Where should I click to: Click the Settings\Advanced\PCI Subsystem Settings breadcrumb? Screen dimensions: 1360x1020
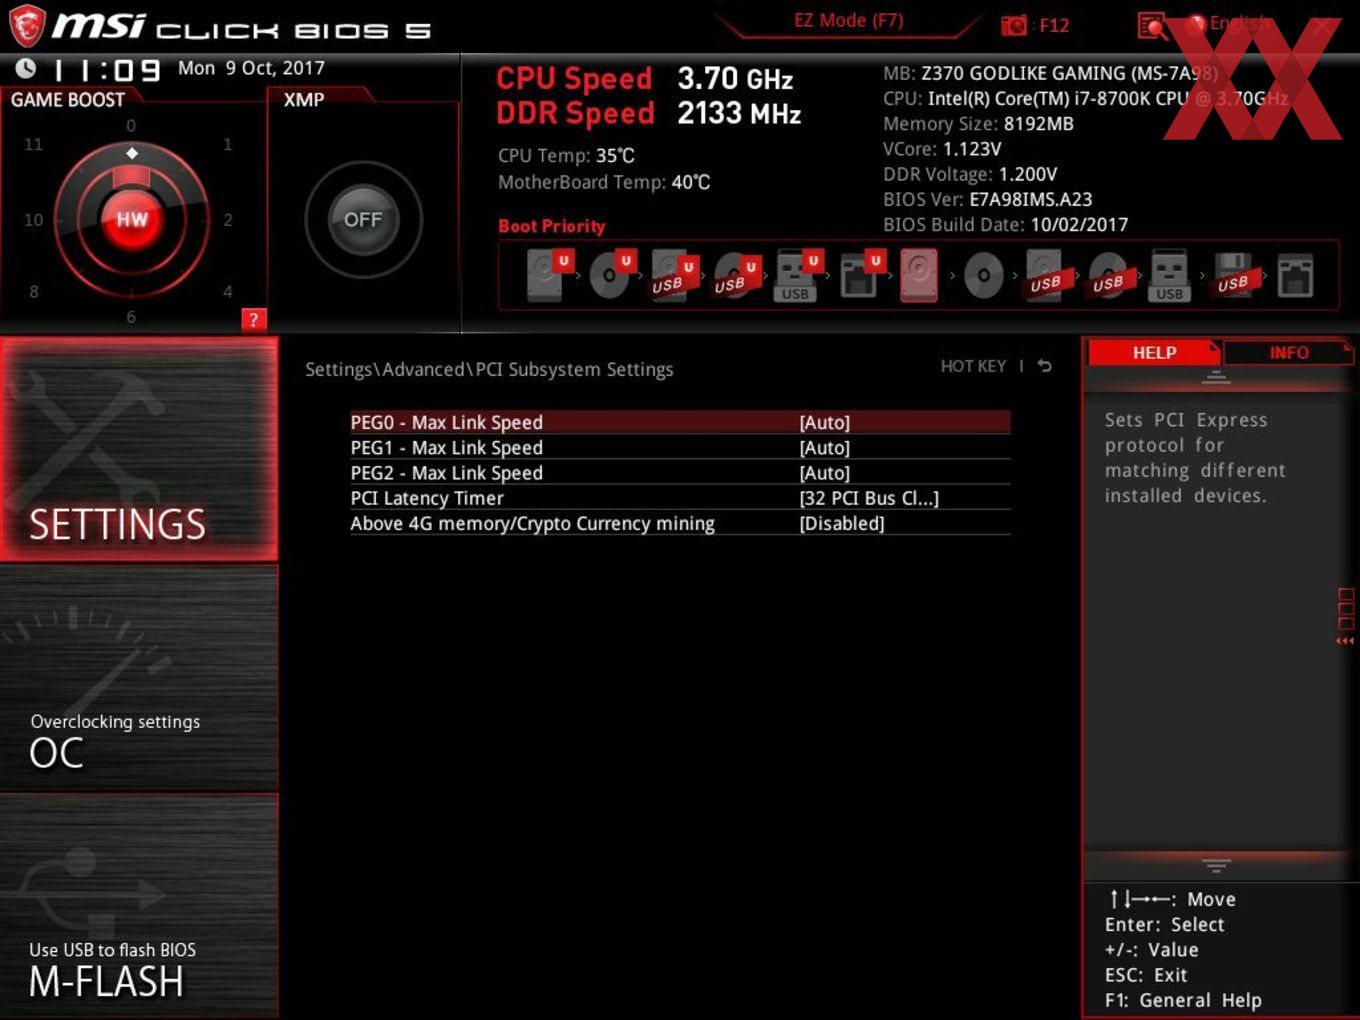coord(489,369)
